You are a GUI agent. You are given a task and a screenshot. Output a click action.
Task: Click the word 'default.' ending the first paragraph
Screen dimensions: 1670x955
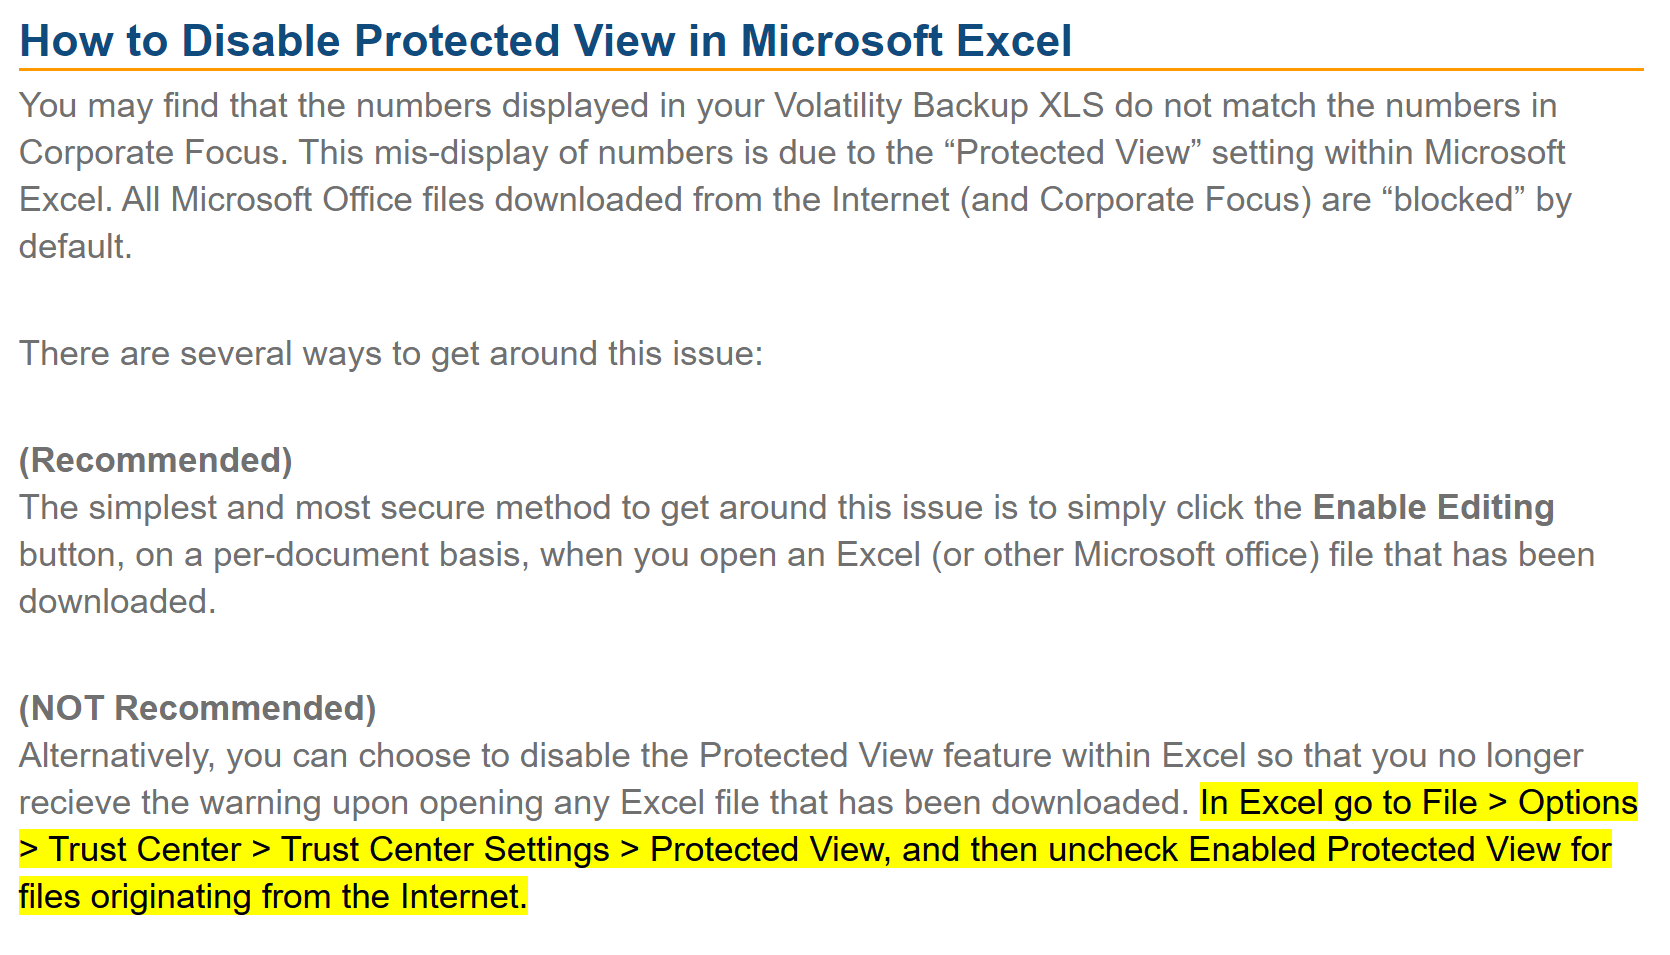[x=76, y=247]
